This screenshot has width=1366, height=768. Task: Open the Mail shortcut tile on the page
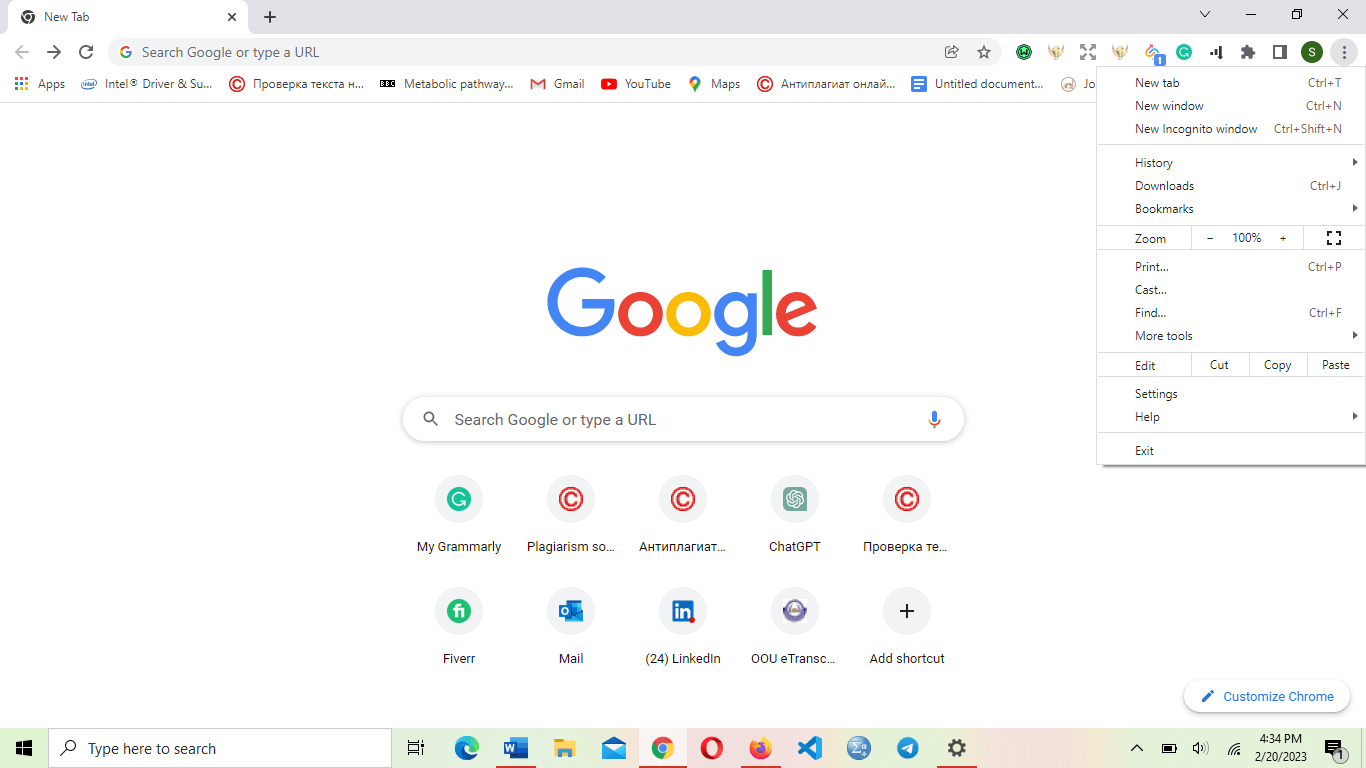571,628
